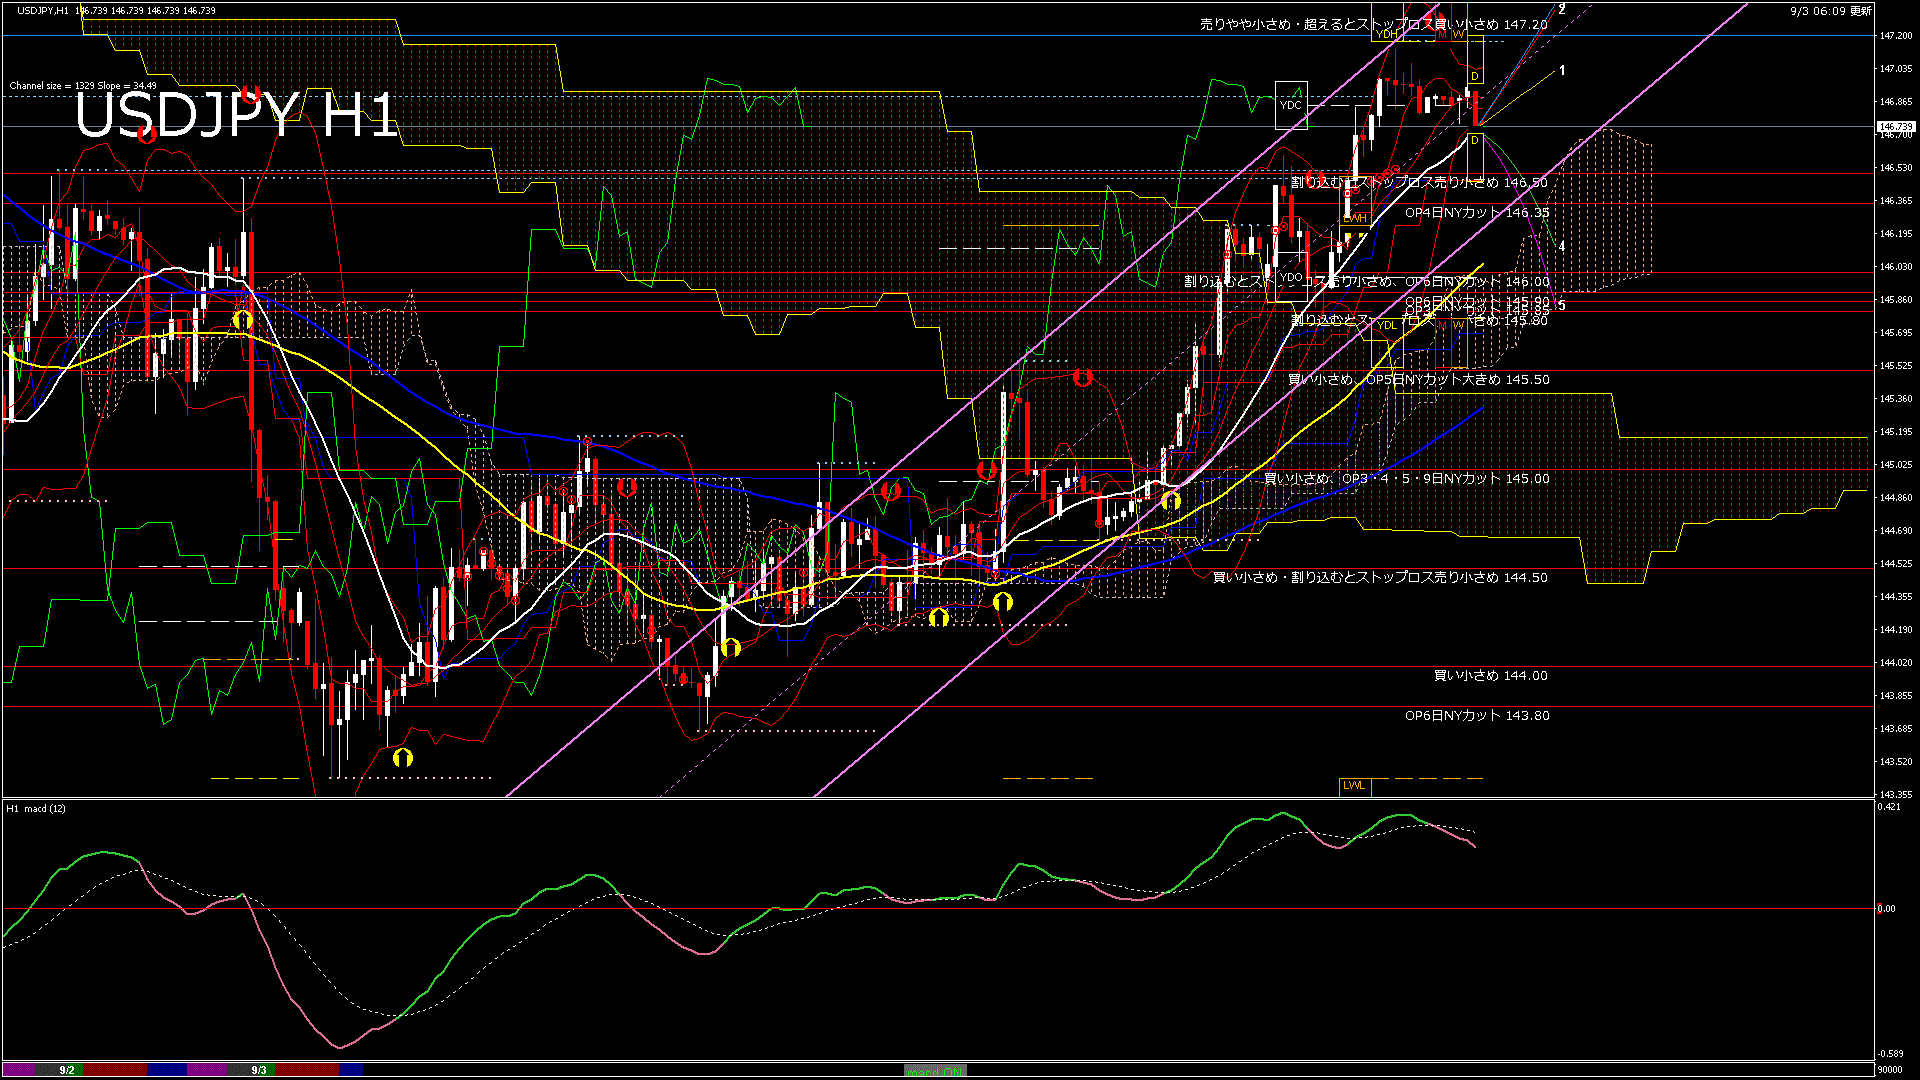This screenshot has height=1080, width=1920.
Task: Select the orange LWL marker
Action: tap(1354, 786)
